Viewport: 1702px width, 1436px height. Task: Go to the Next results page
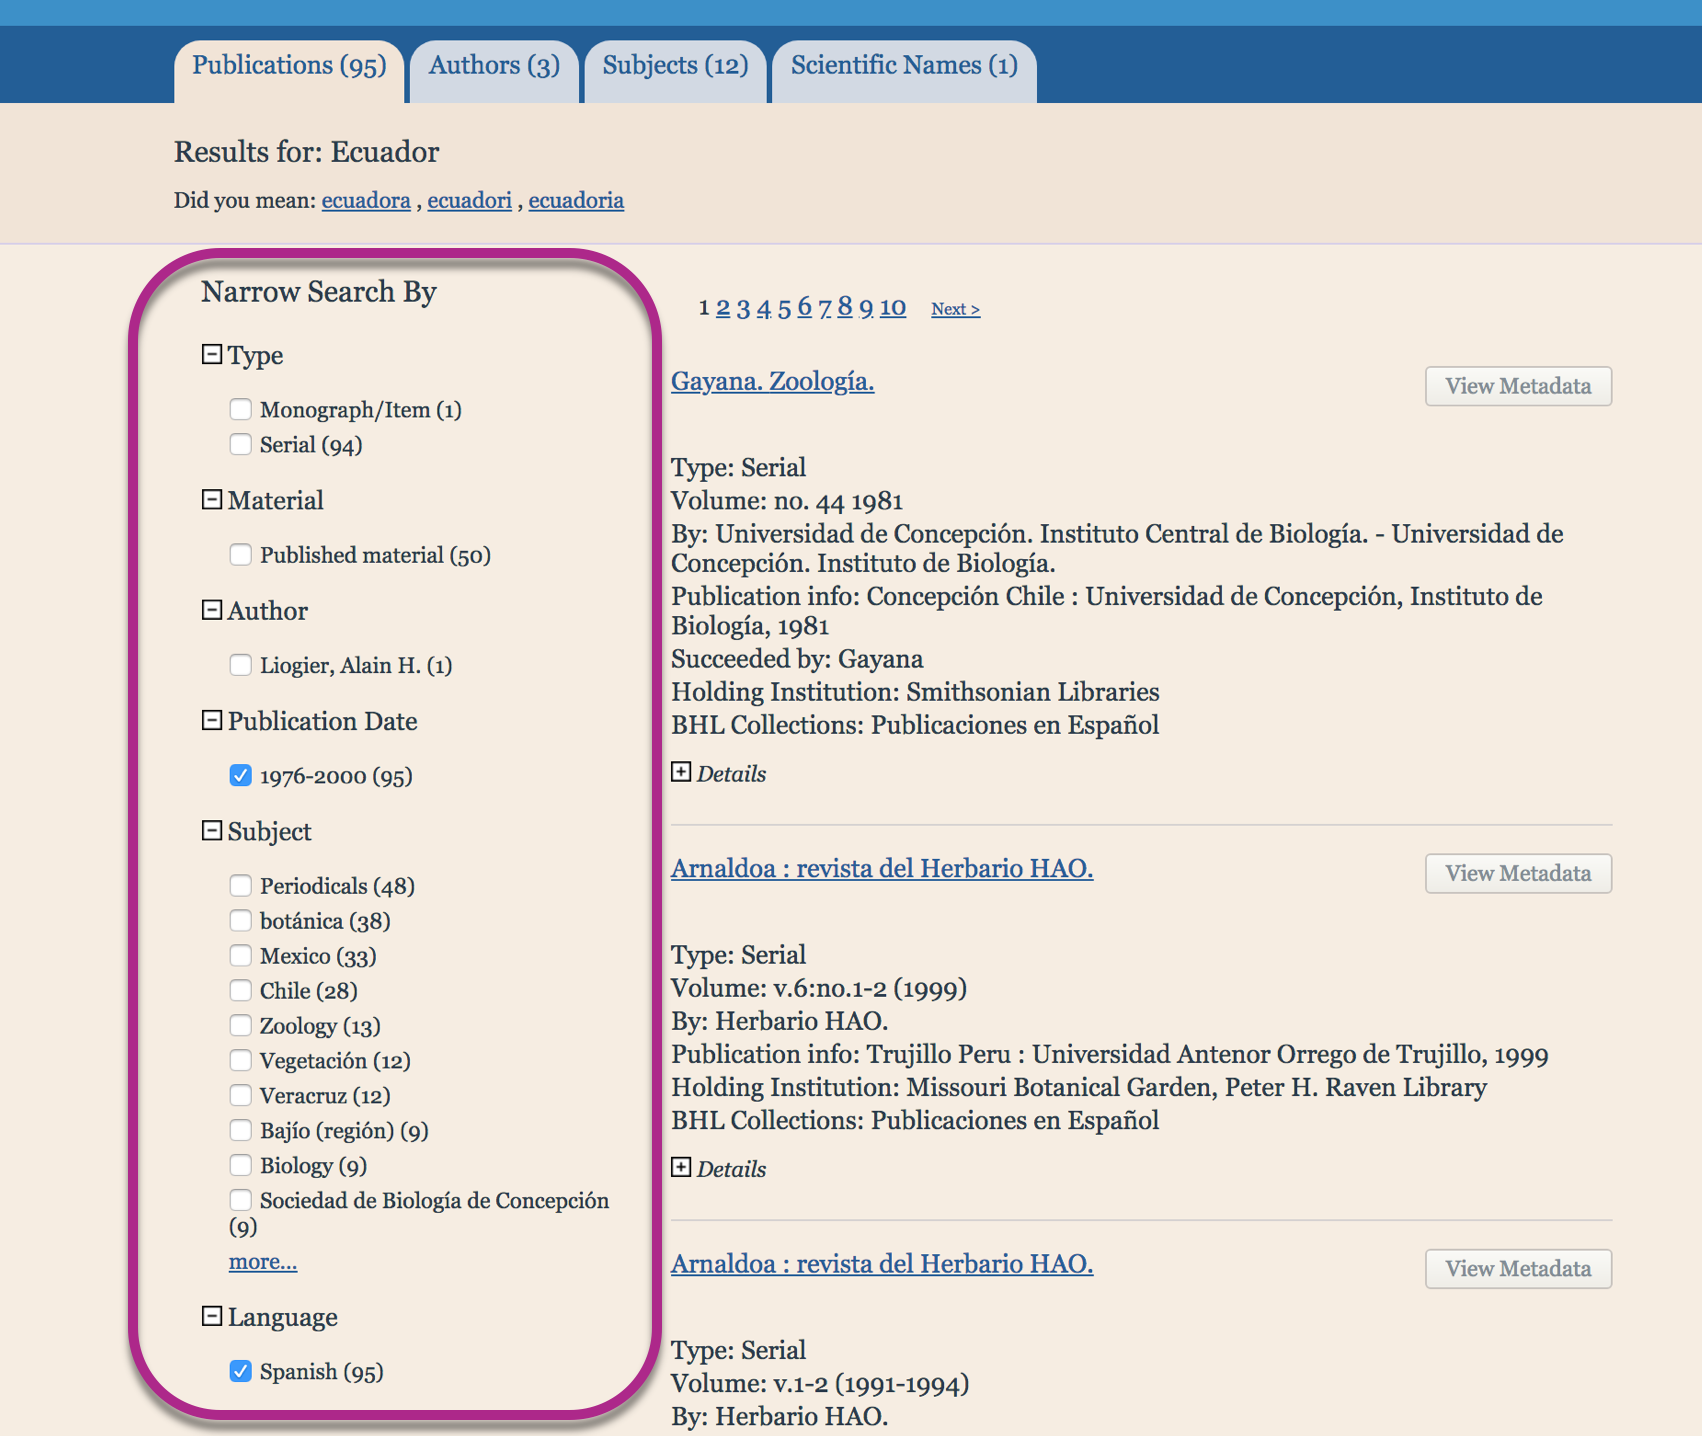[955, 309]
